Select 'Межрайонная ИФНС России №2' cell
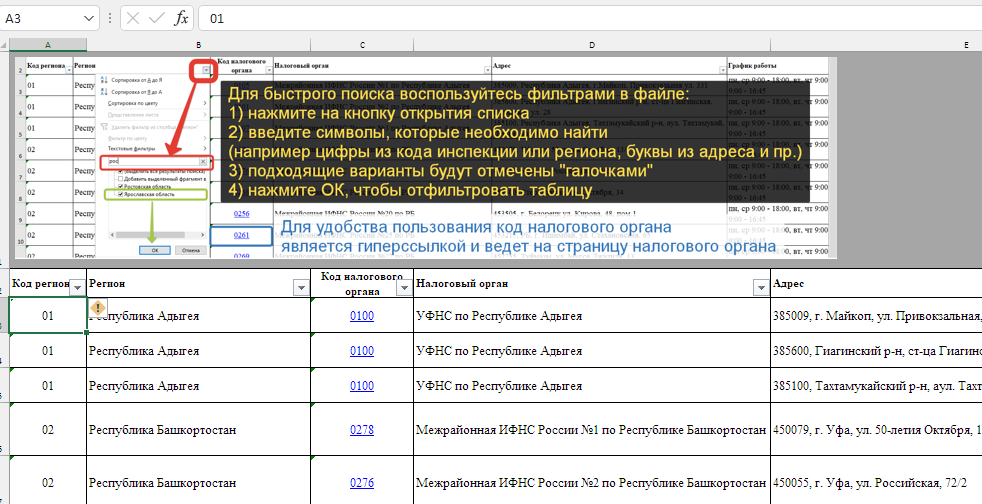 coord(592,483)
